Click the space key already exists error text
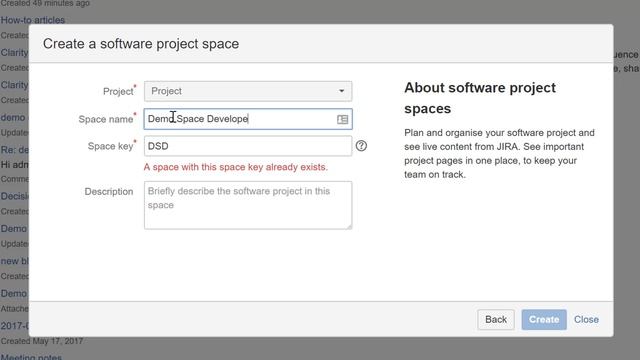Screen dimensions: 640x360 pos(236,167)
